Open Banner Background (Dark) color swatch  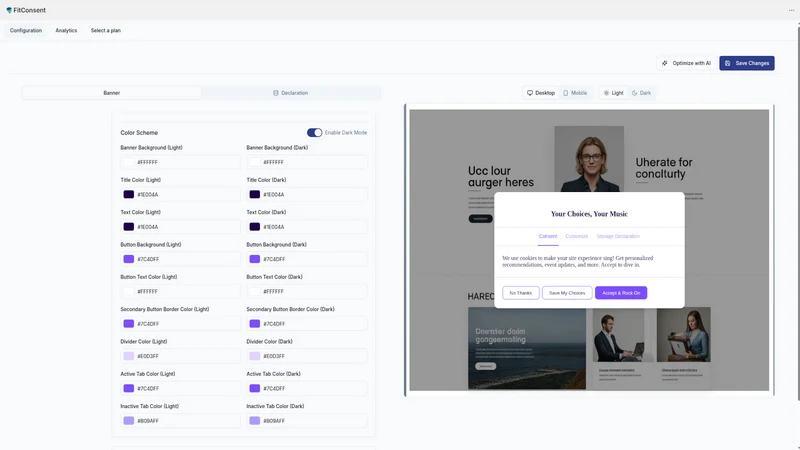pos(255,162)
